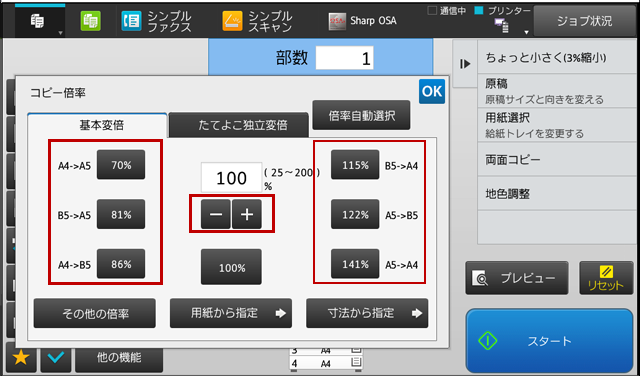Open the green simple copy icon
The image size is (640, 376).
pos(91,20)
